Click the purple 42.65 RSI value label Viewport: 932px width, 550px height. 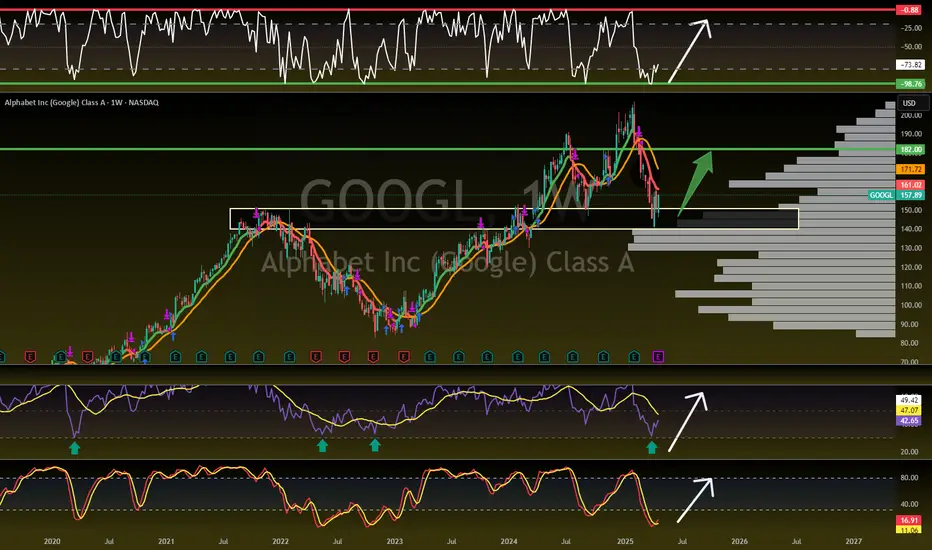pyautogui.click(x=909, y=420)
